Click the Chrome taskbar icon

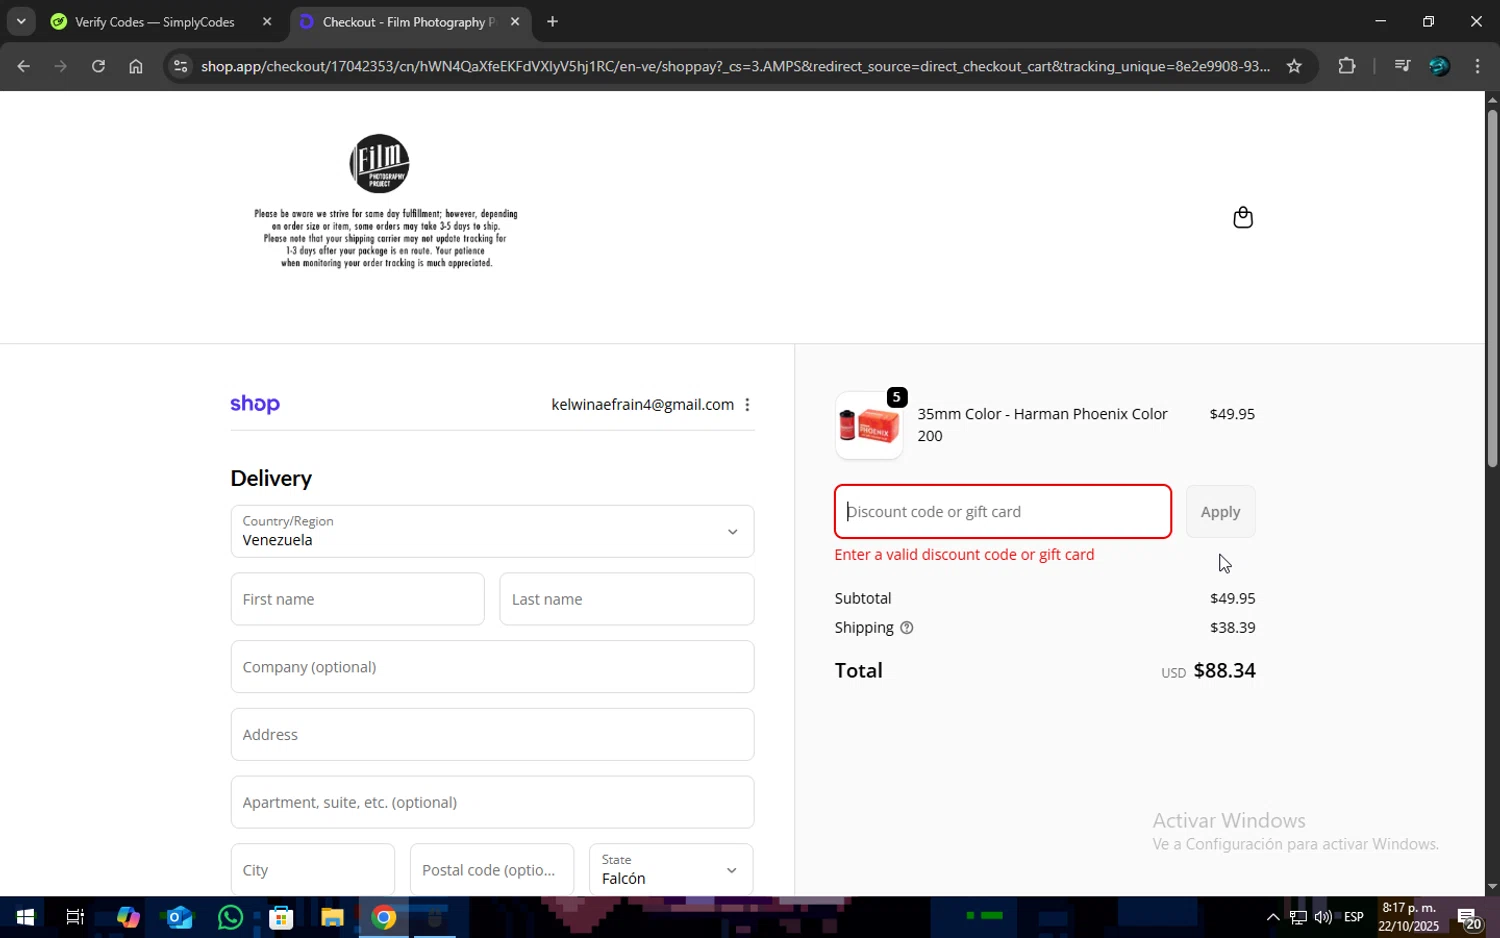384,917
